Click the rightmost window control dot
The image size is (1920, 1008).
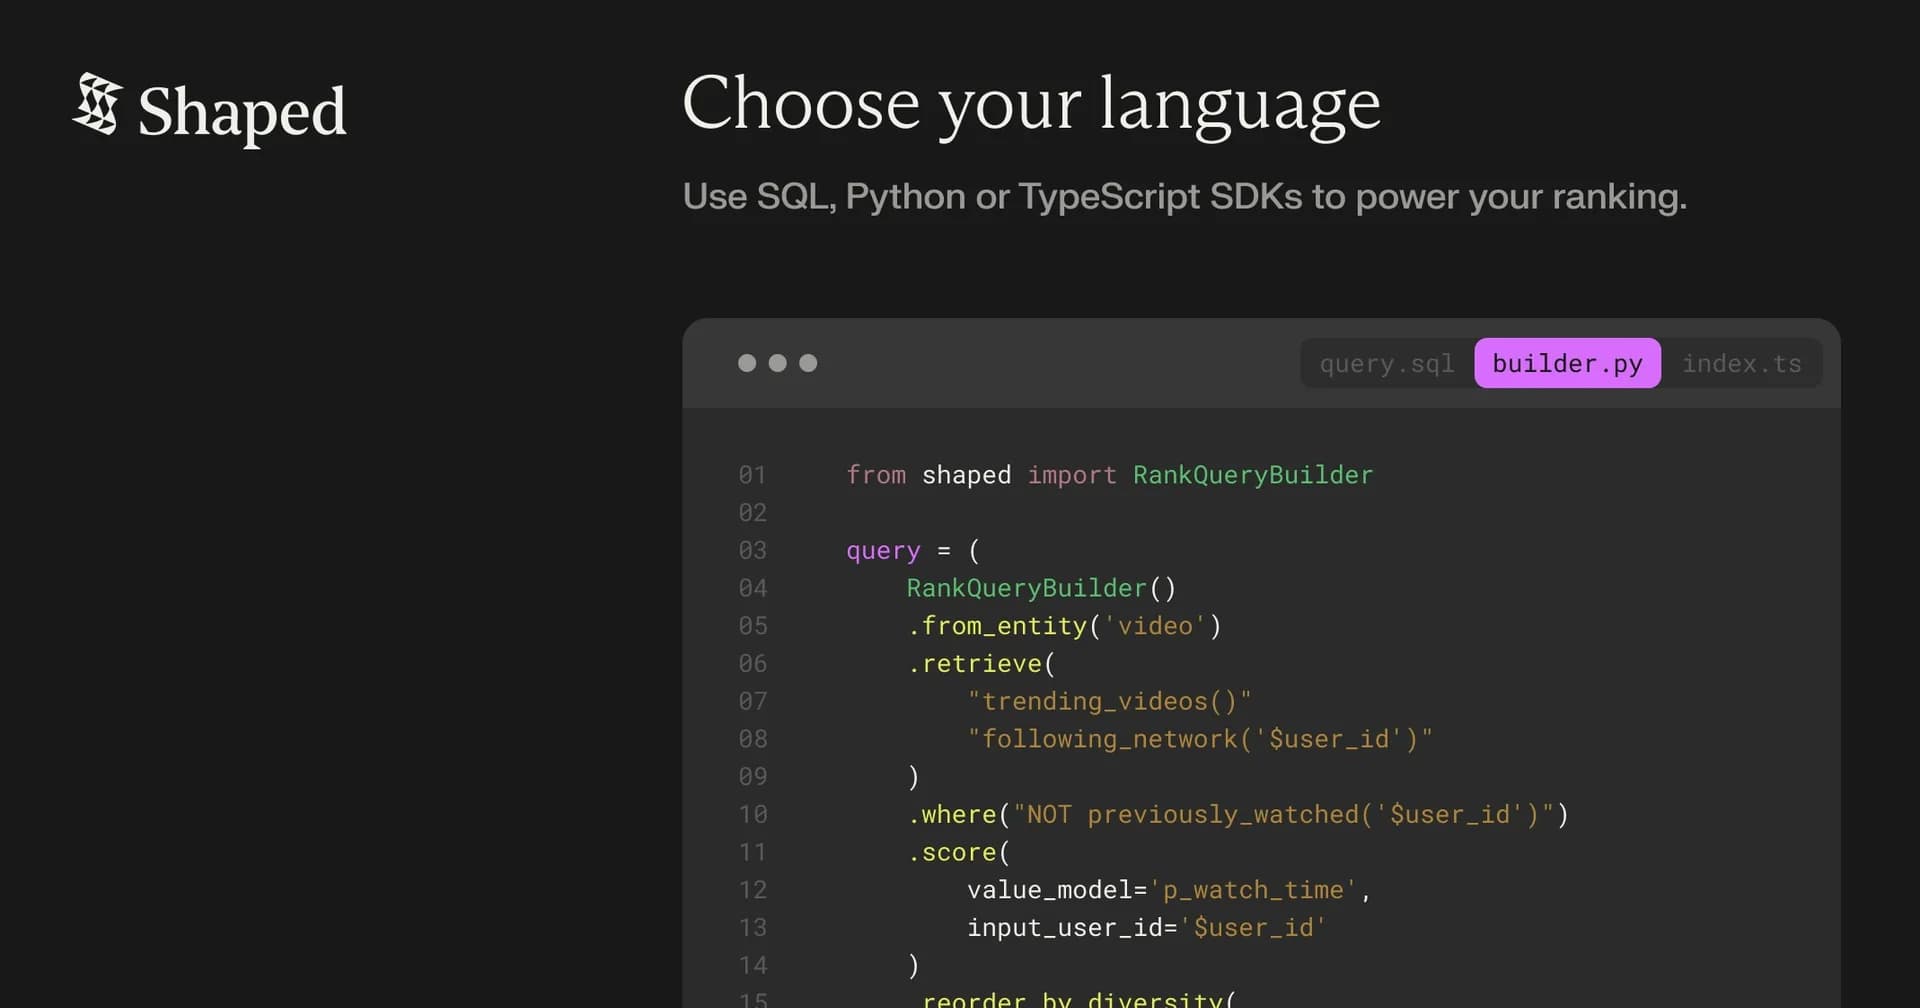pyautogui.click(x=809, y=363)
